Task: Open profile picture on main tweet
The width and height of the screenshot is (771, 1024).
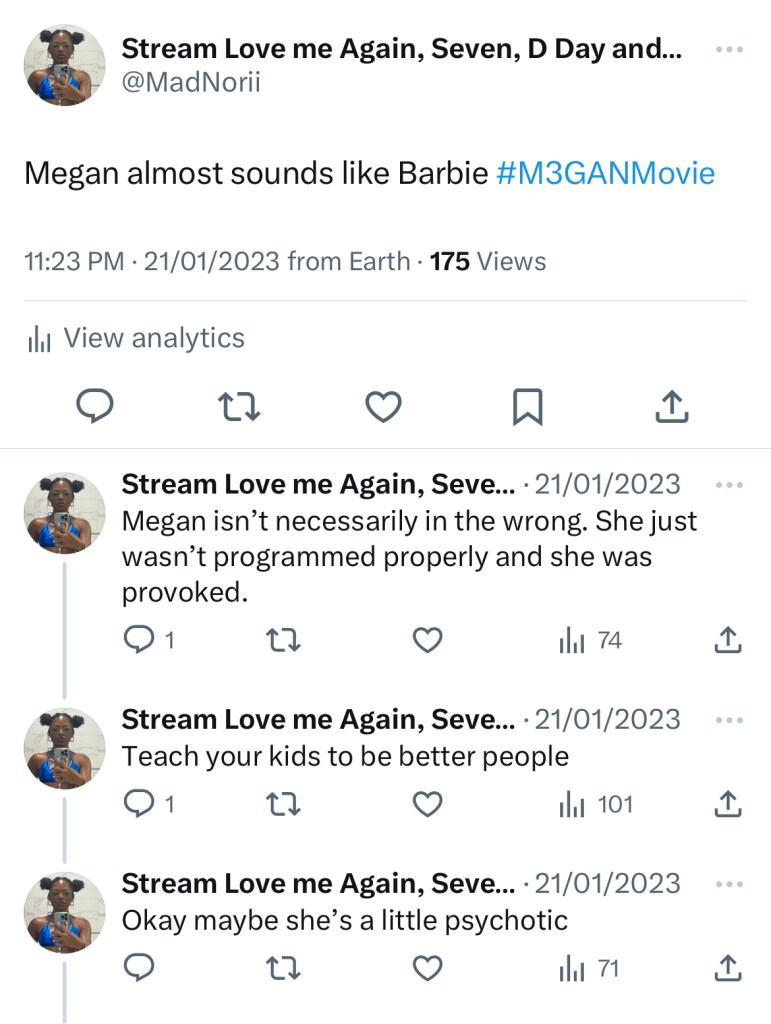Action: [x=65, y=65]
